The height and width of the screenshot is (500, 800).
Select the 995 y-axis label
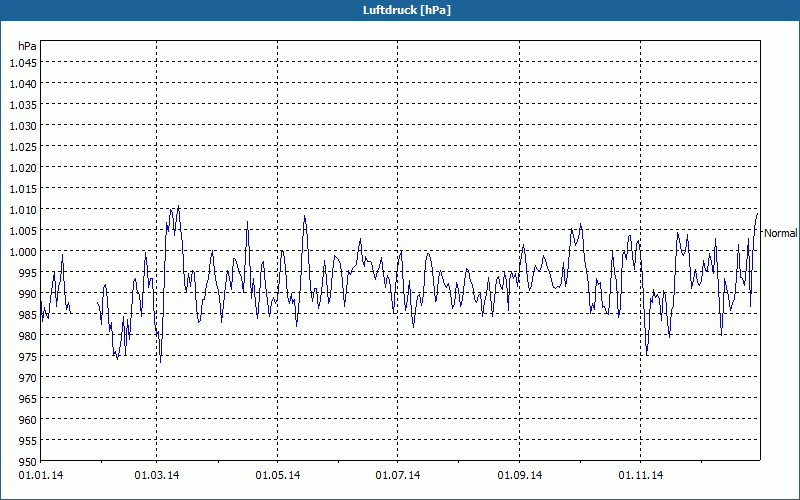coord(28,272)
